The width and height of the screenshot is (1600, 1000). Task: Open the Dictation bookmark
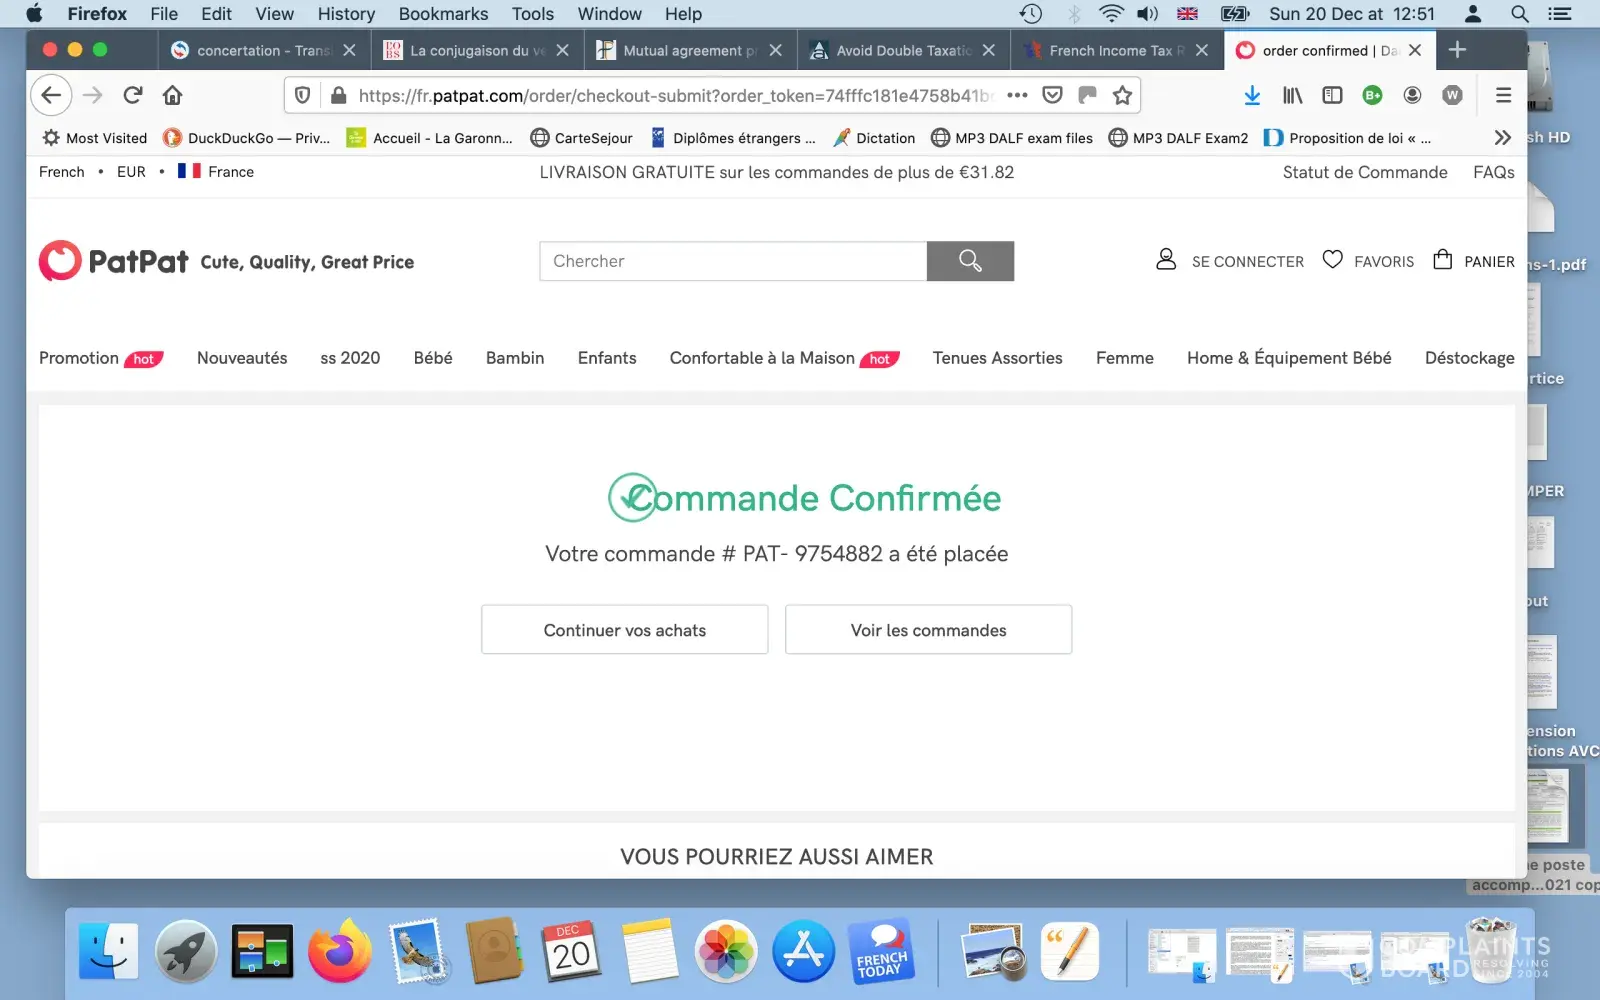[874, 138]
